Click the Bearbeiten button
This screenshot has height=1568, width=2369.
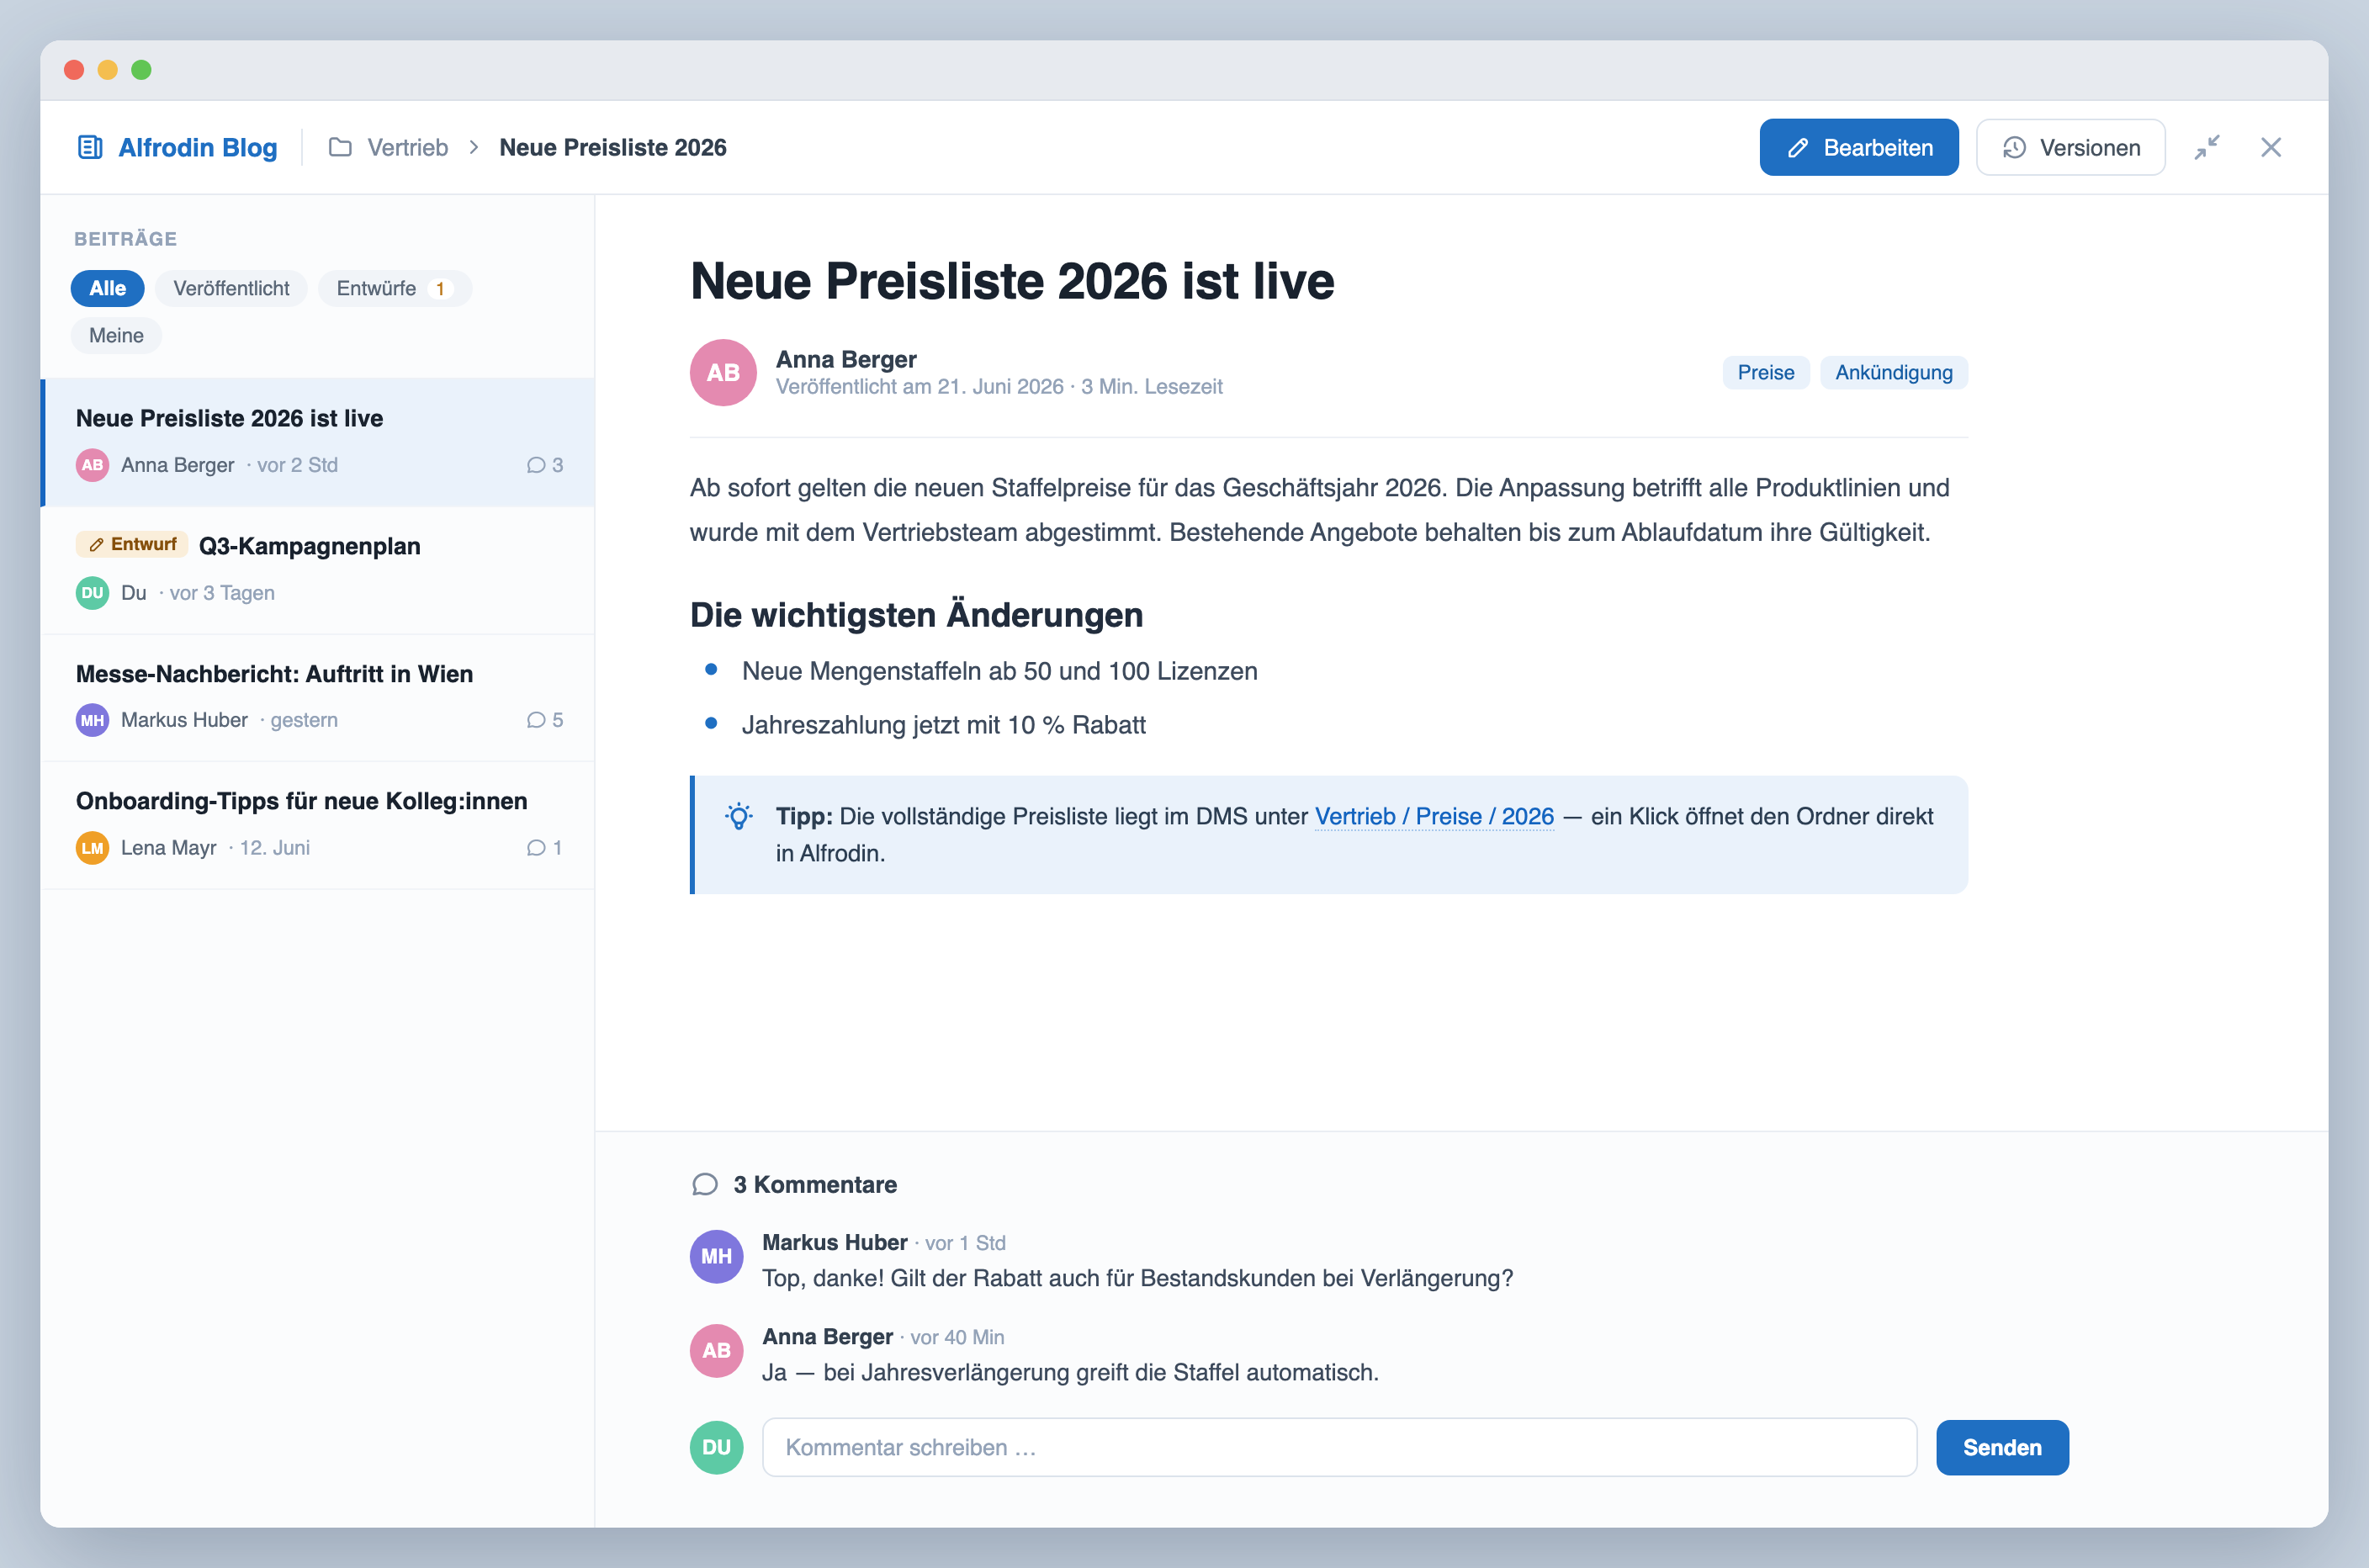point(1859,147)
